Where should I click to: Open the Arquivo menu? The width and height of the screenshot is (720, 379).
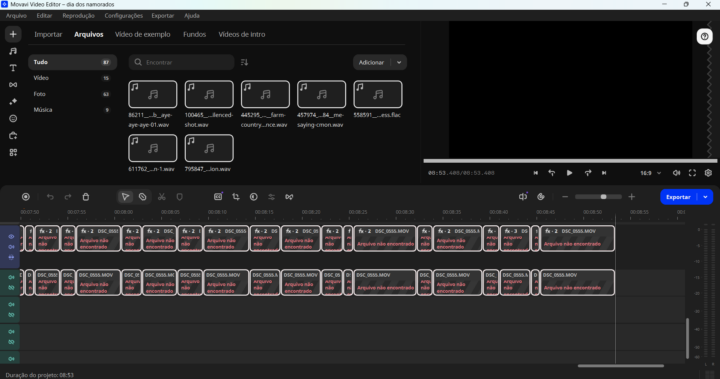point(16,16)
